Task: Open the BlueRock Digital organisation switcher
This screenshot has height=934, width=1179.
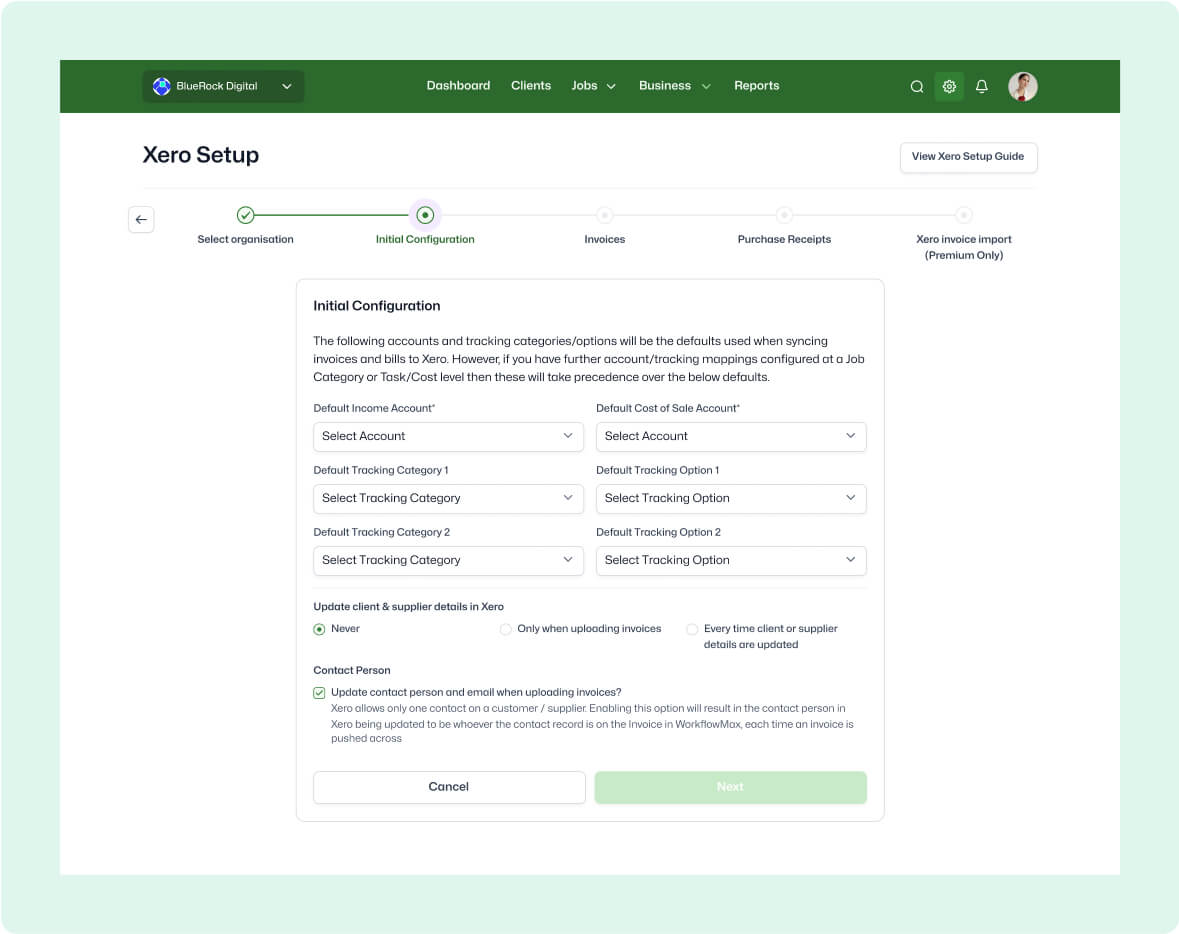Action: [223, 86]
